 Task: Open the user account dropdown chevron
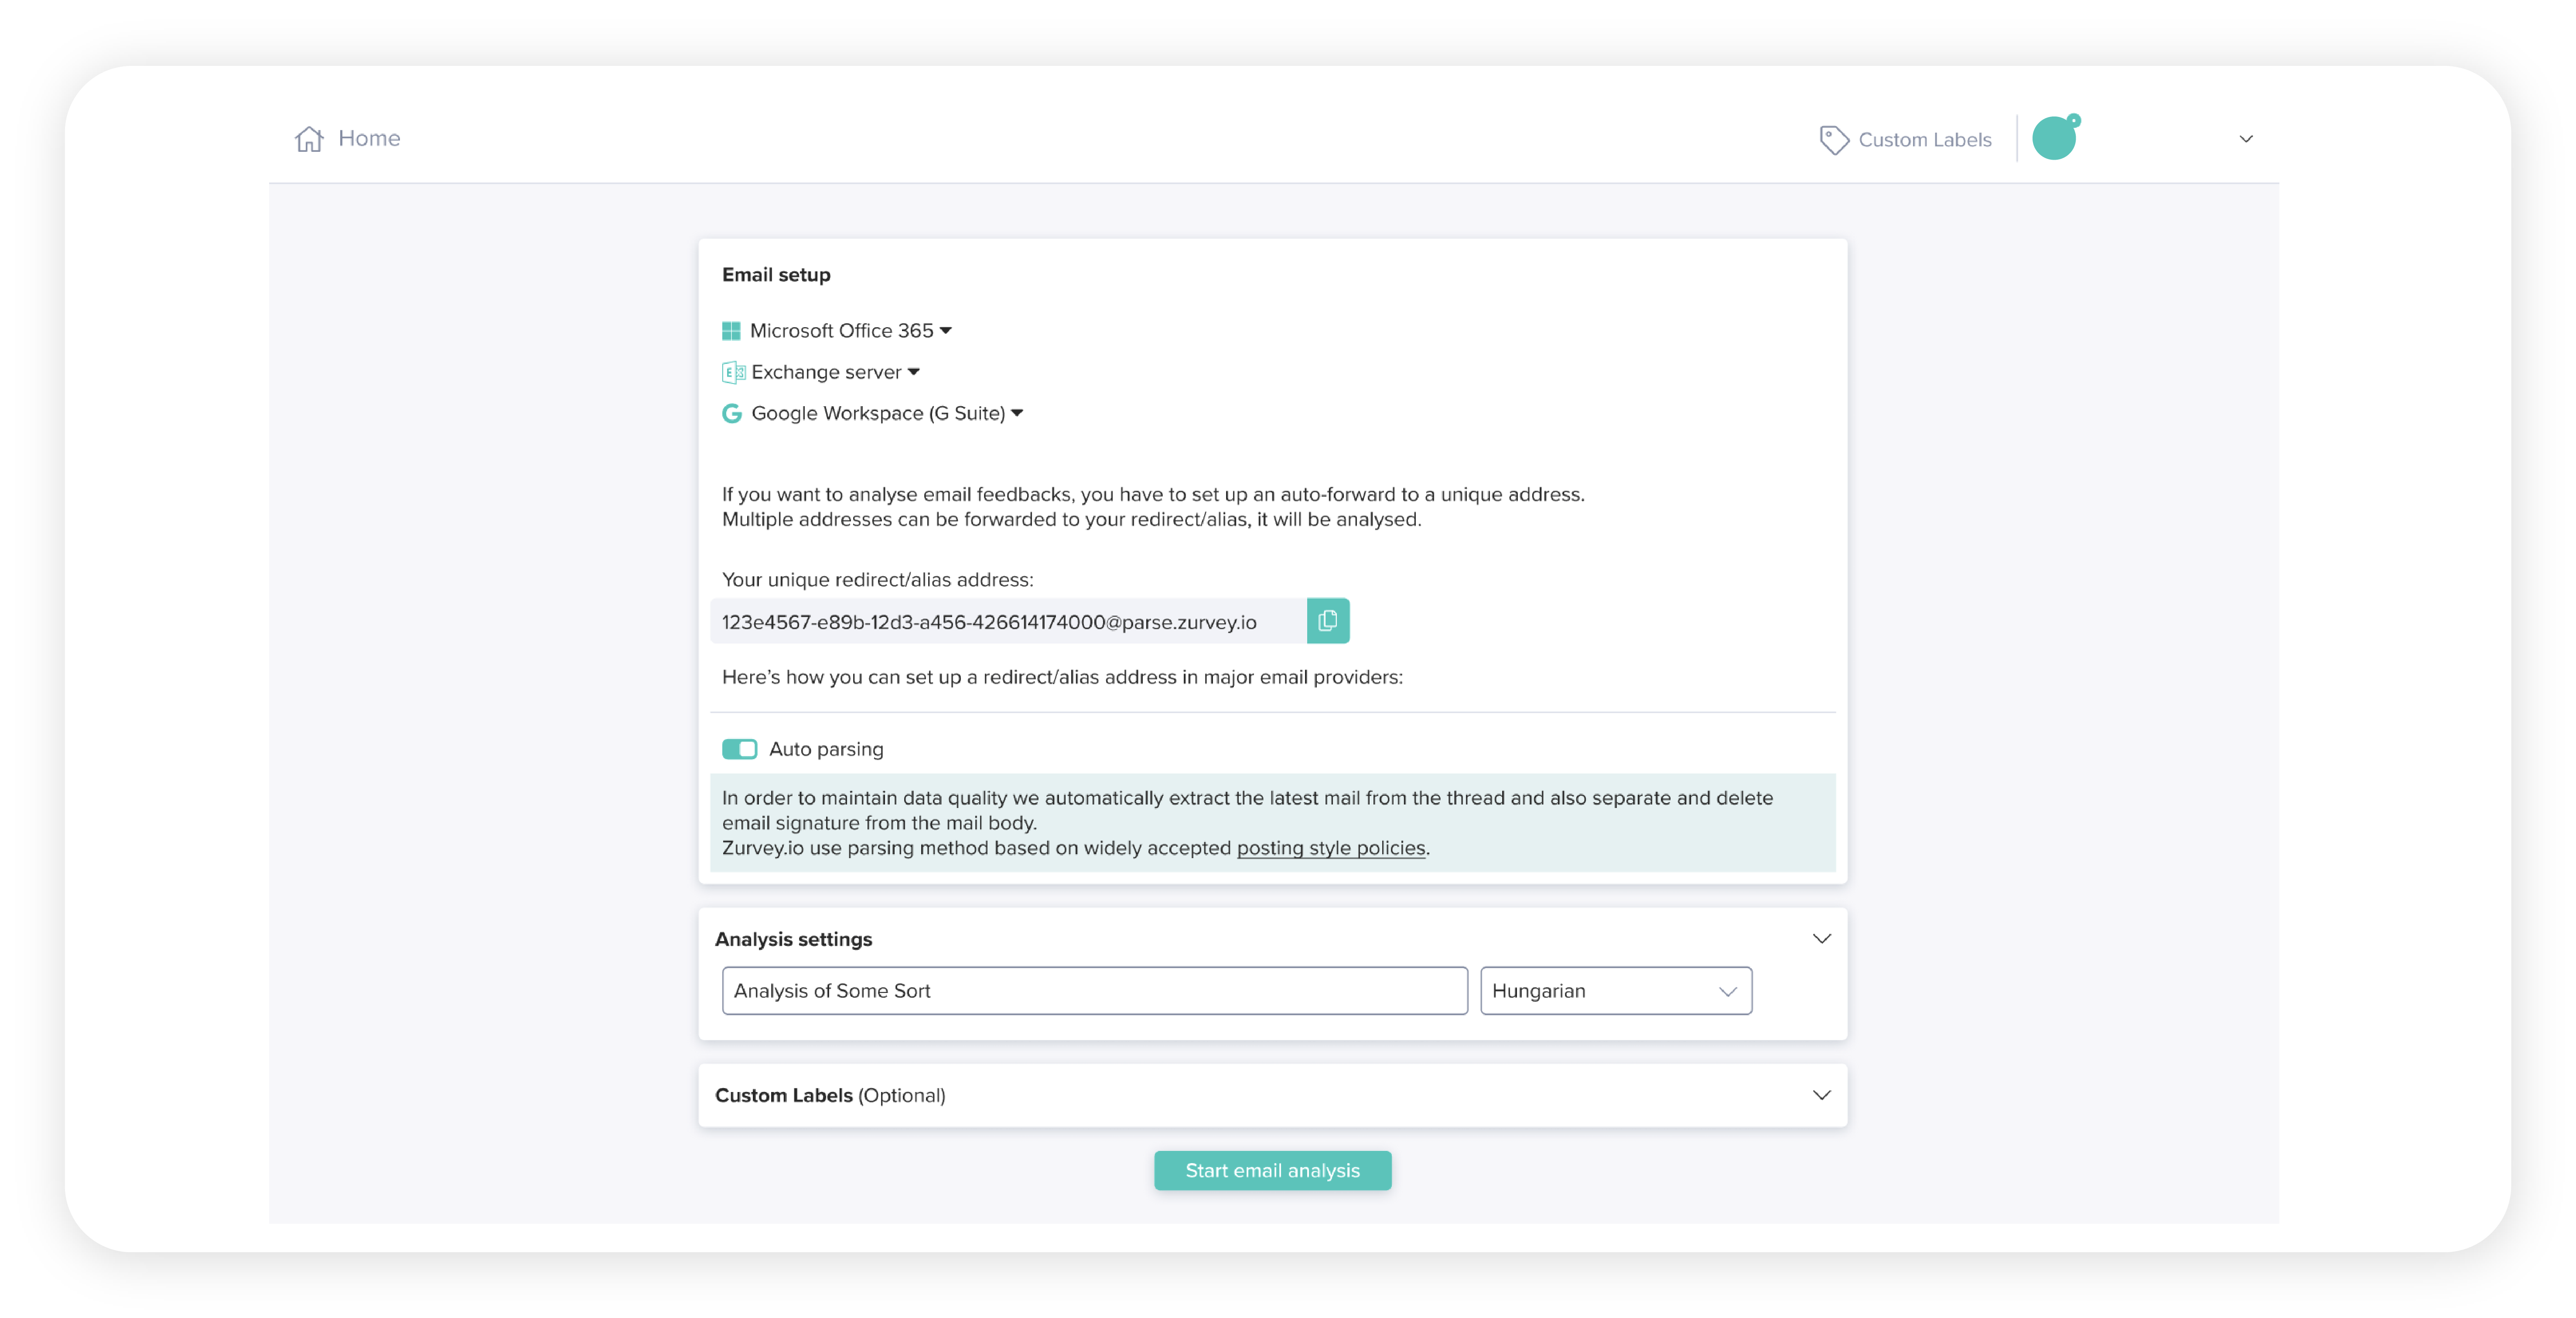(2246, 139)
